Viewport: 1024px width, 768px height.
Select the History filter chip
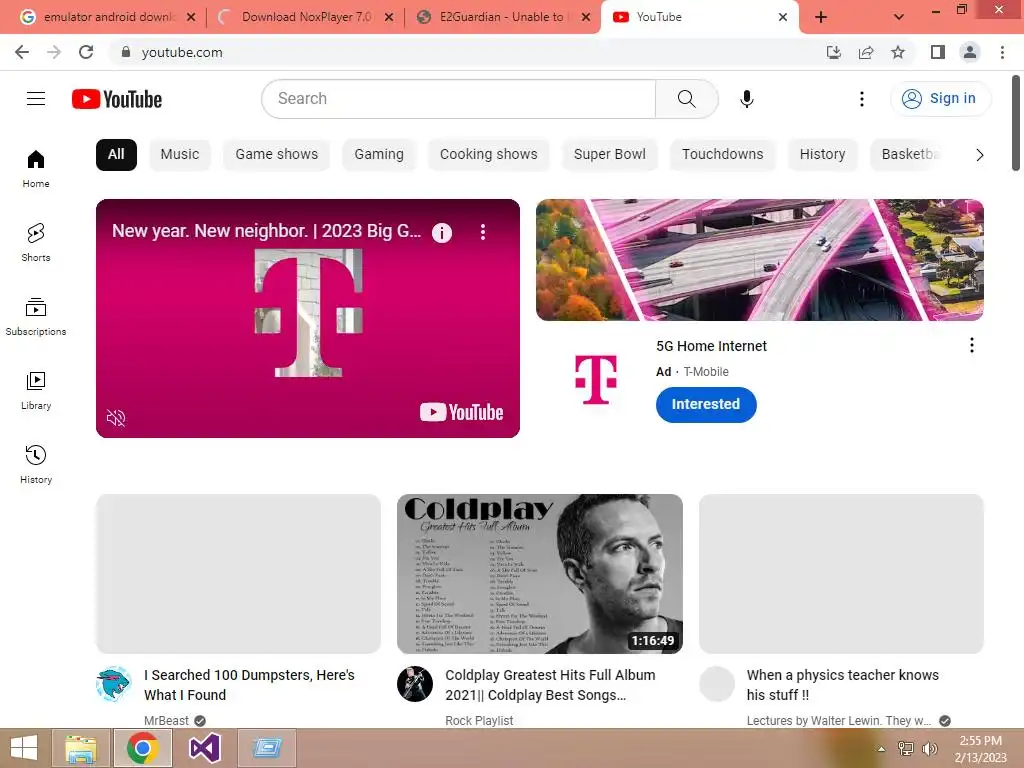coord(822,155)
